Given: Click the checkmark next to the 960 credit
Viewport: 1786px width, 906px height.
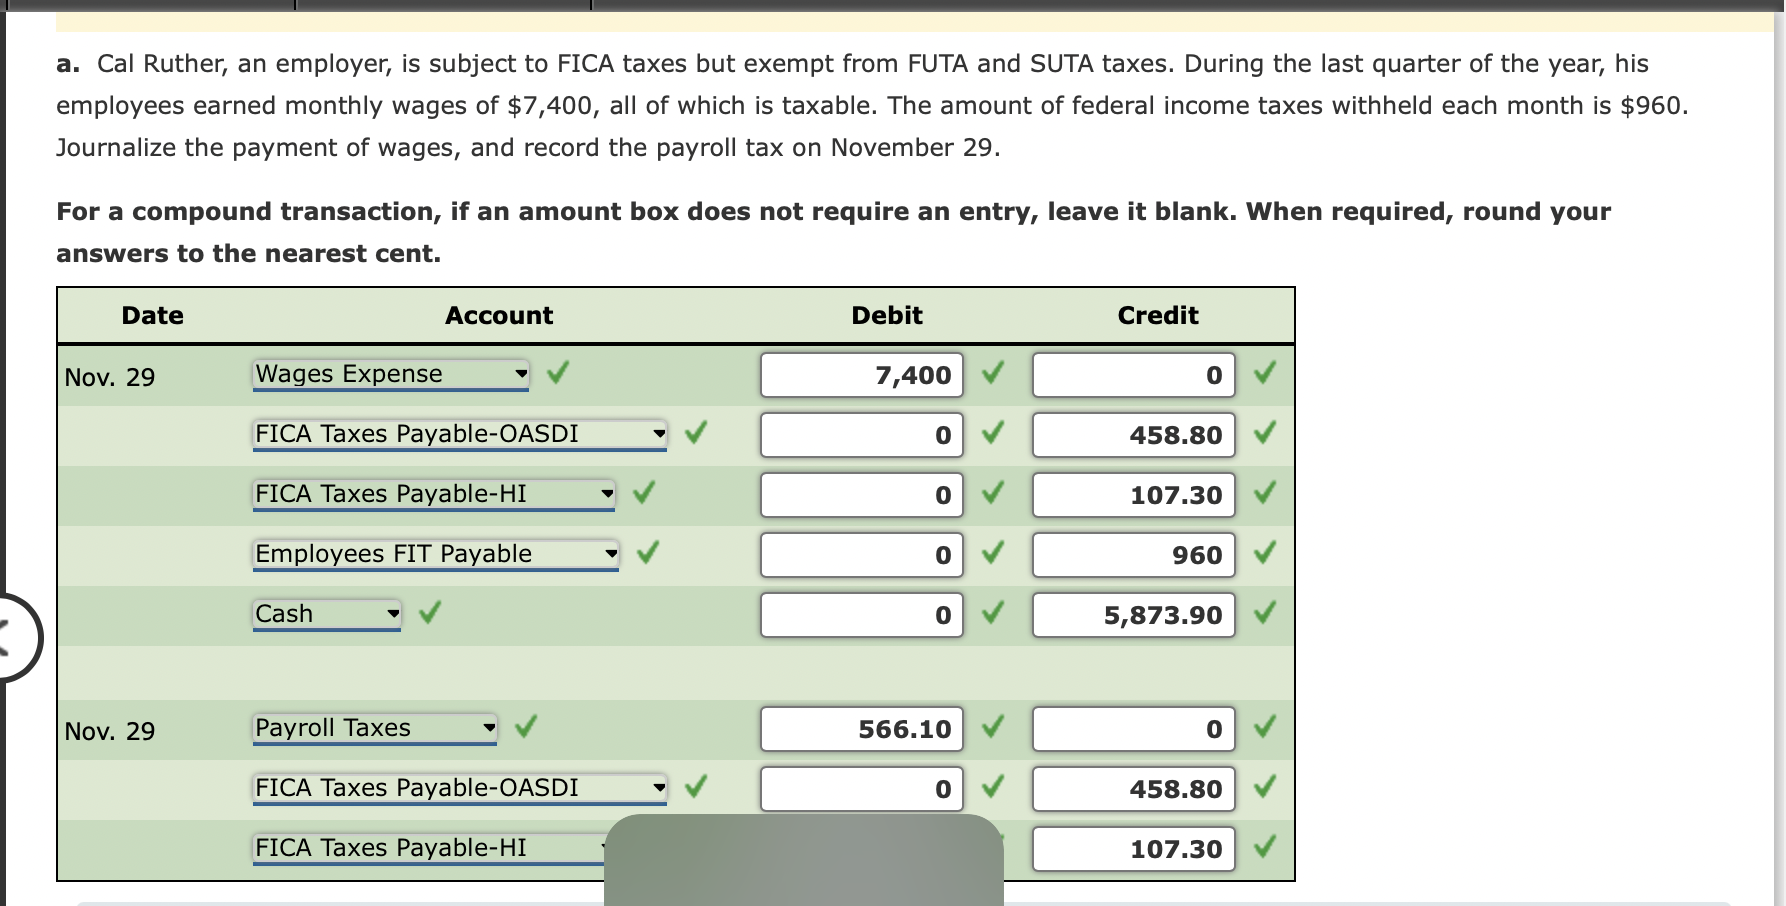Looking at the screenshot, I should coord(1265,554).
